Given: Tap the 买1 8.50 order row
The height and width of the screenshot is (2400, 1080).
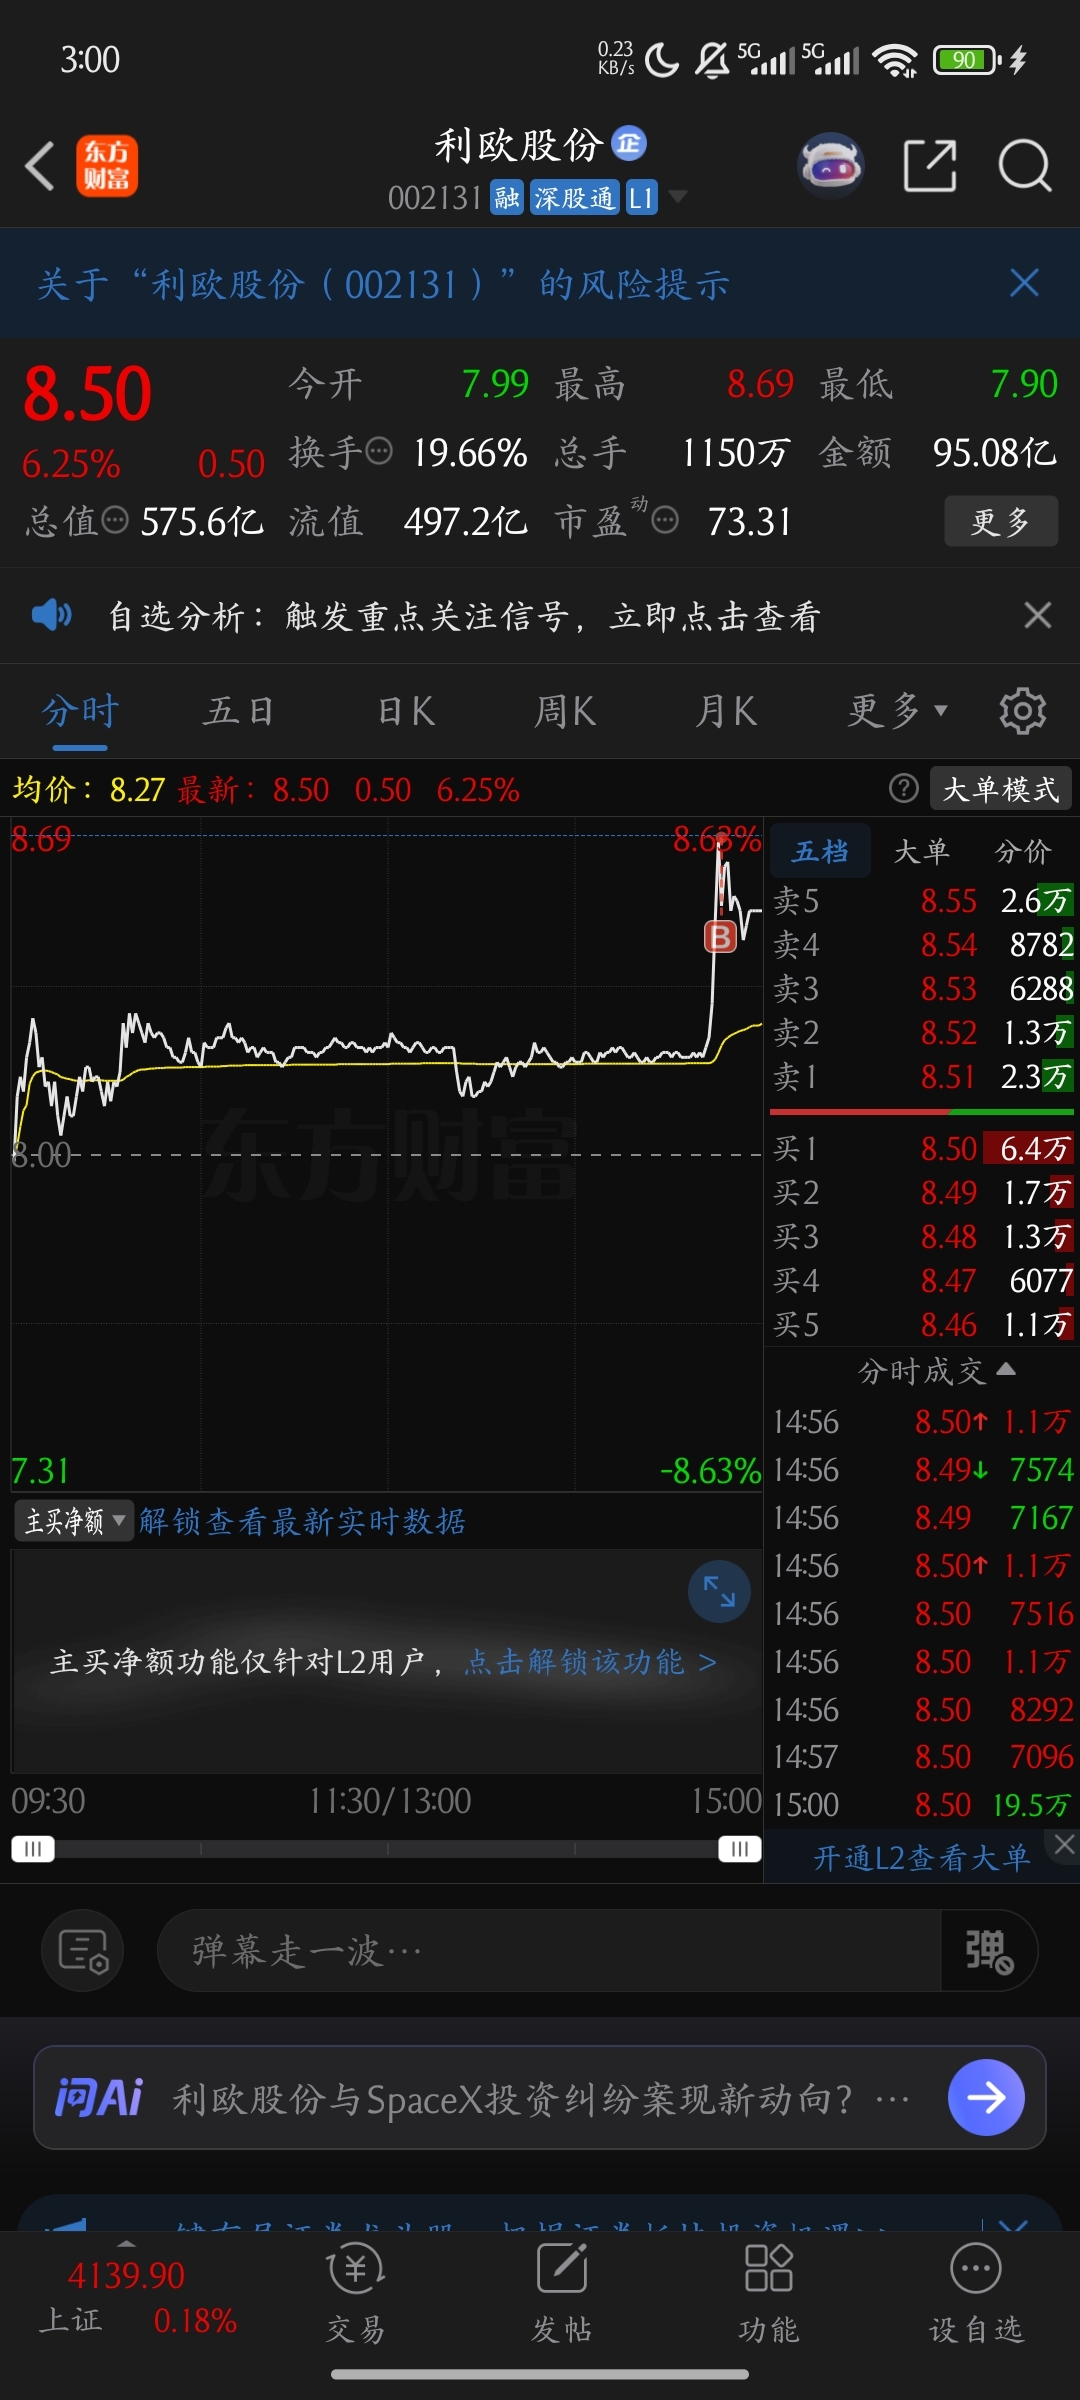Looking at the screenshot, I should coord(923,1149).
